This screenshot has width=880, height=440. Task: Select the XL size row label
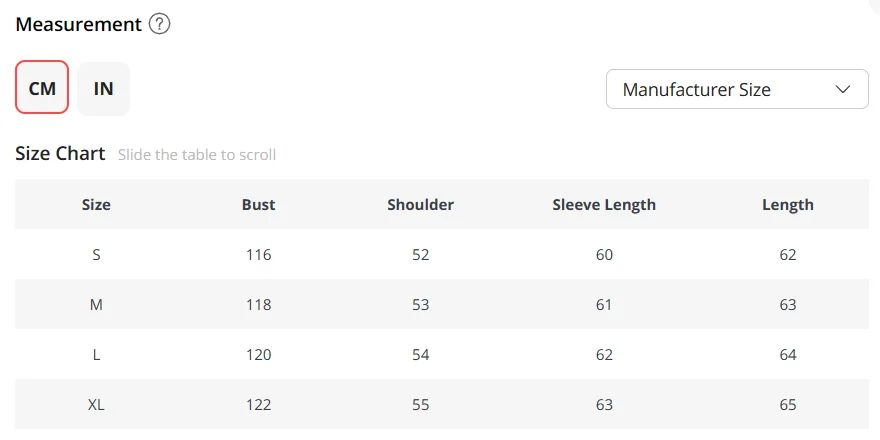coord(96,405)
